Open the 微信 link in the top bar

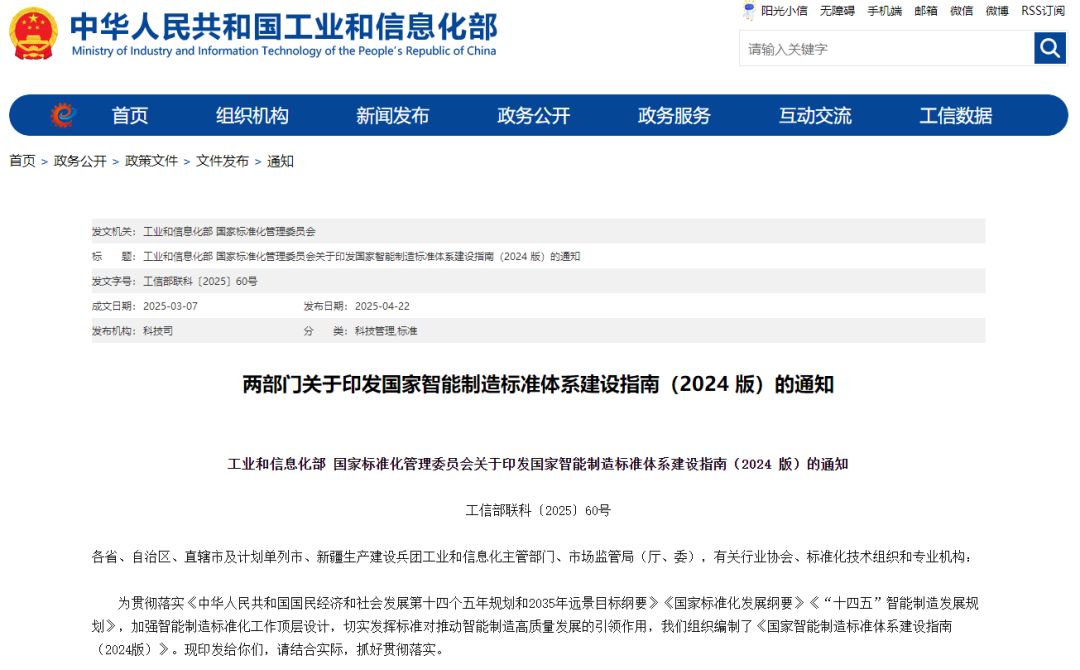pyautogui.click(x=962, y=10)
